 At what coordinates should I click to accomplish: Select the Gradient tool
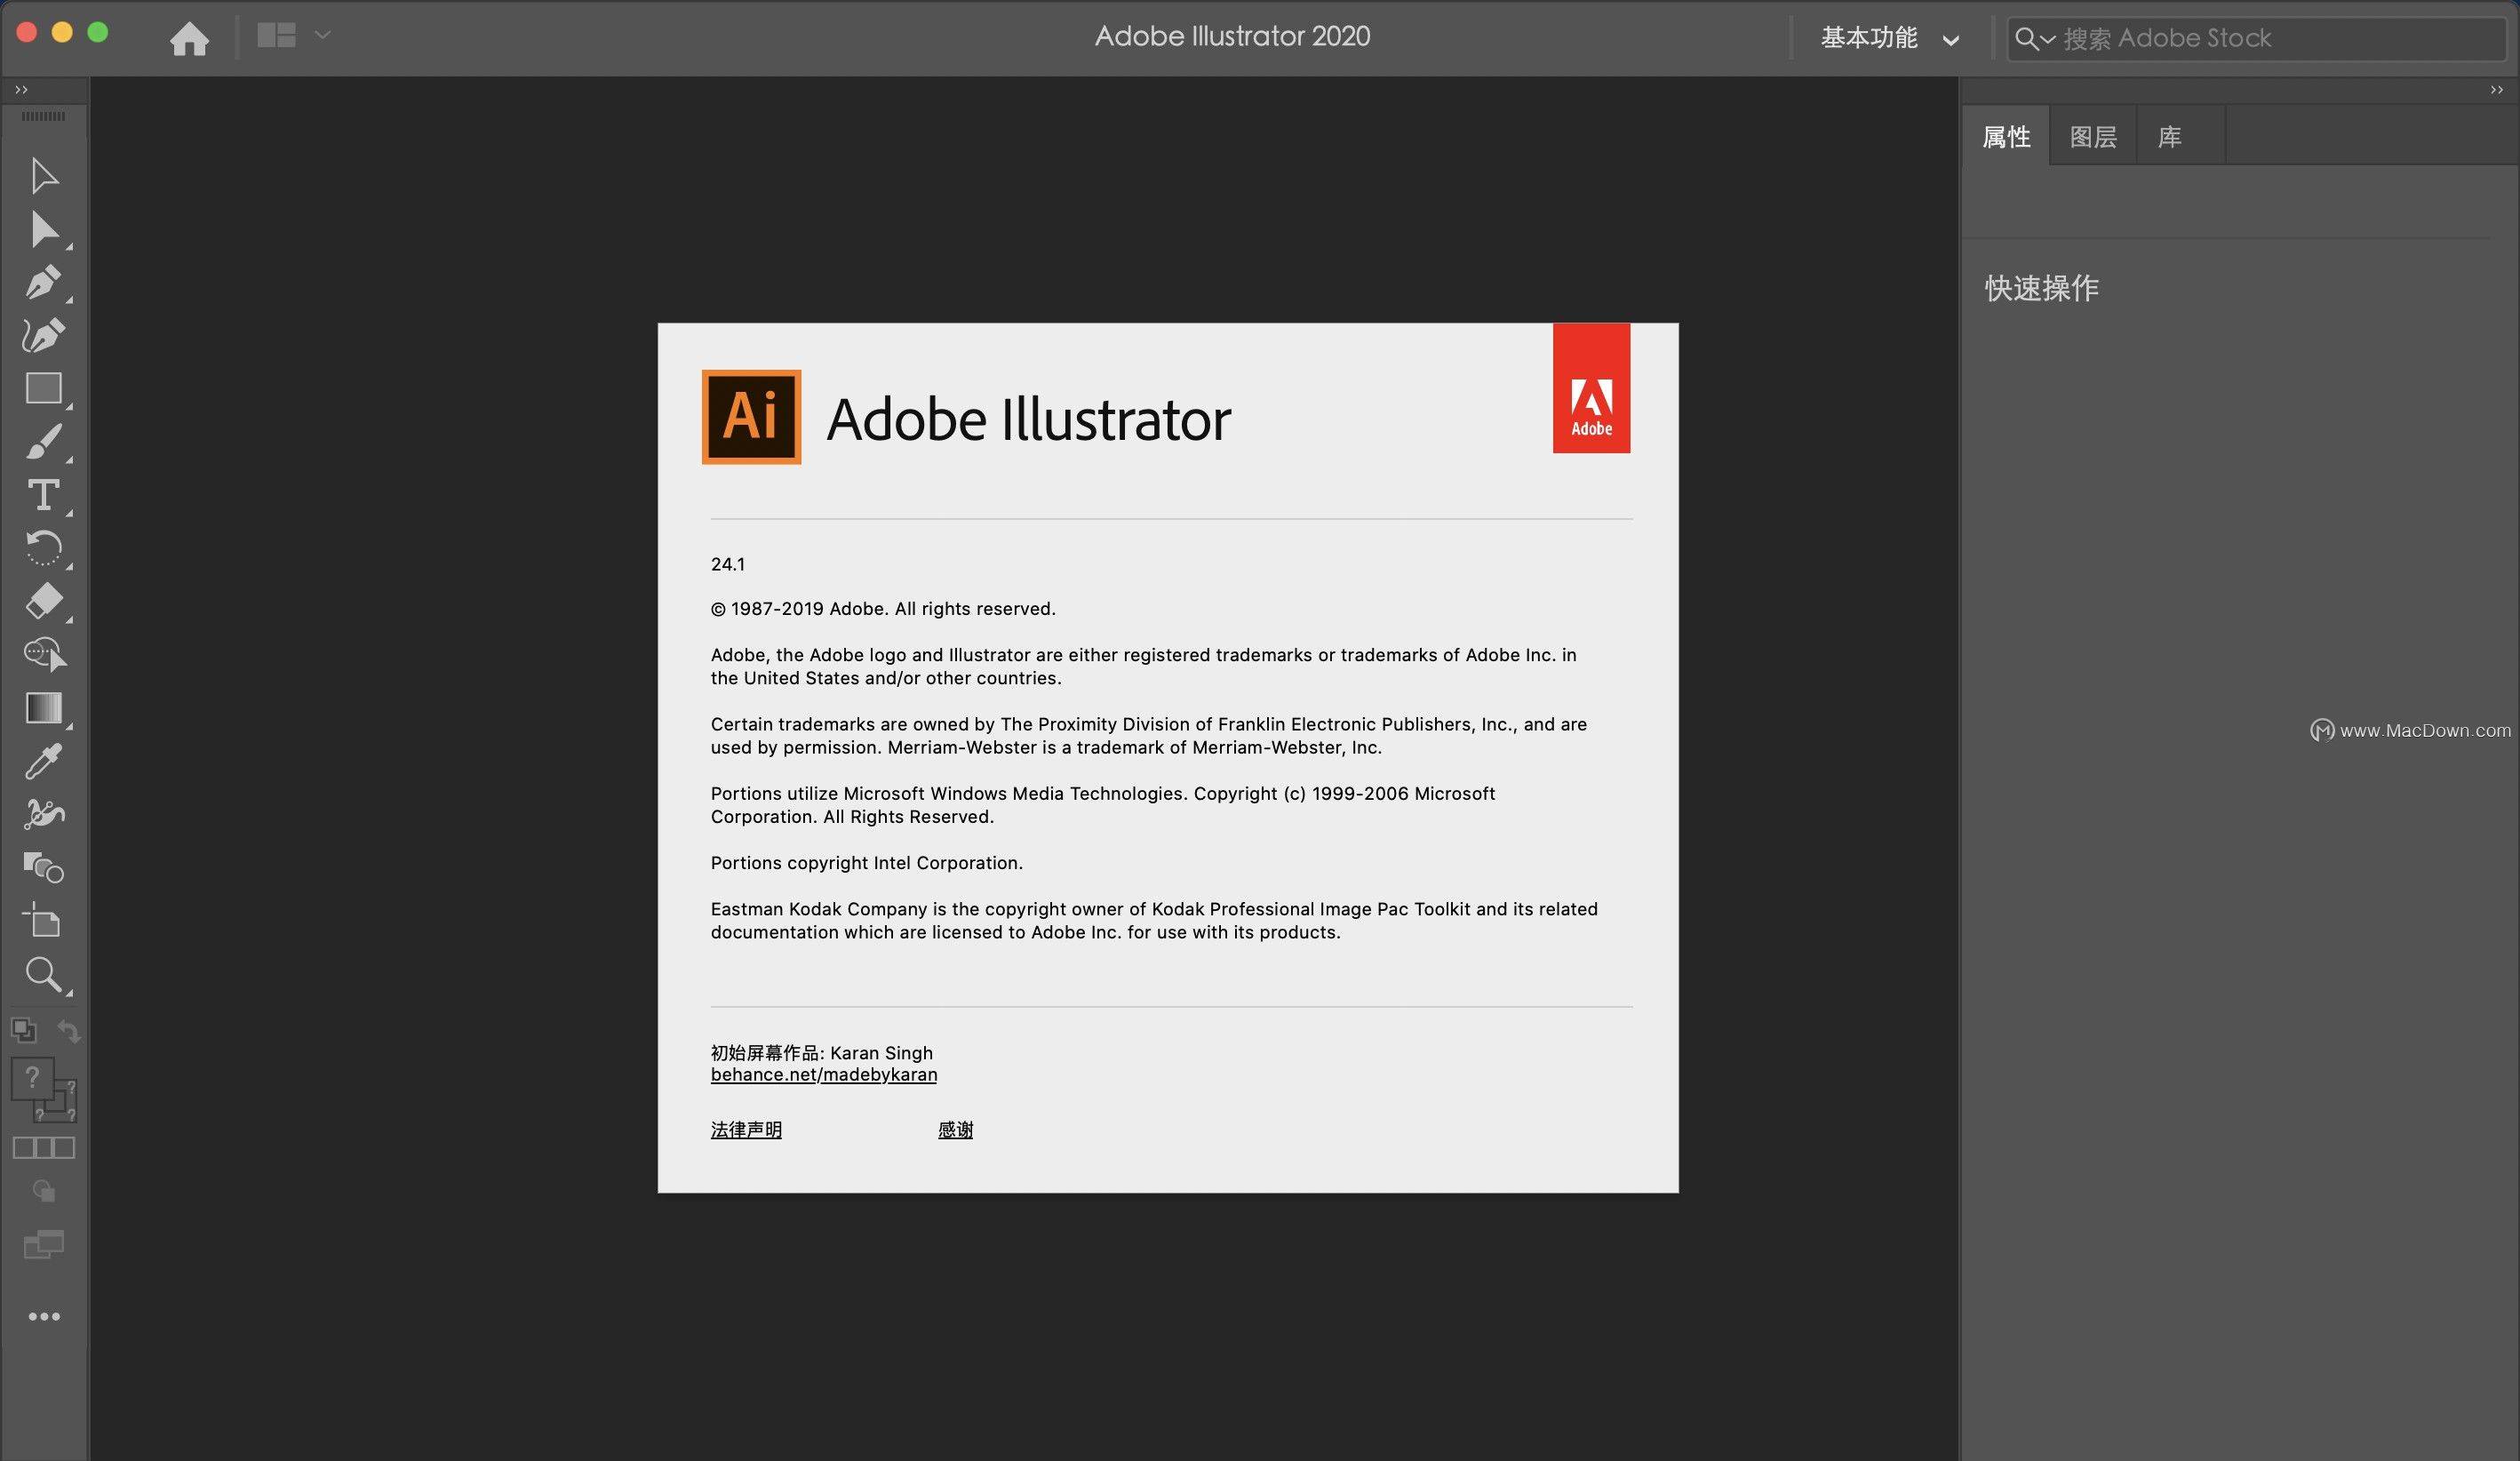tap(44, 708)
